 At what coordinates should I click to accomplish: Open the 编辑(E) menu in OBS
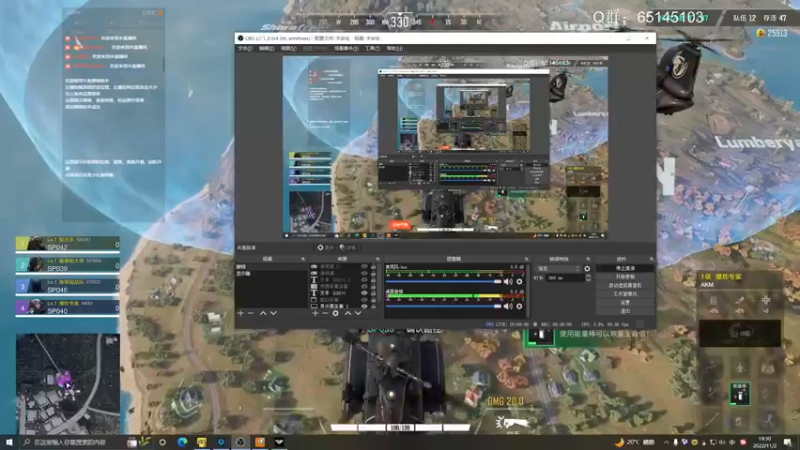pos(266,48)
